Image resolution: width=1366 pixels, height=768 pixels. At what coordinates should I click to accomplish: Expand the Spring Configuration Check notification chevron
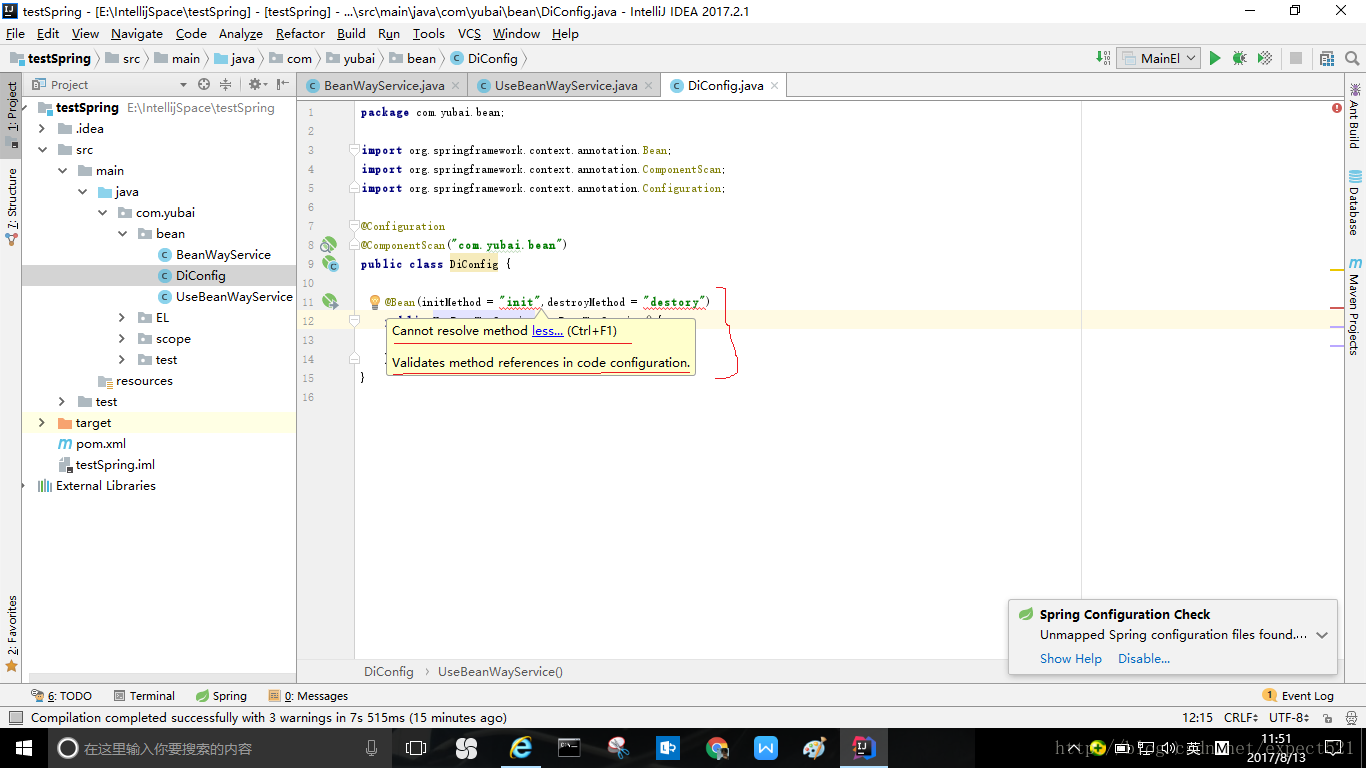[1322, 635]
